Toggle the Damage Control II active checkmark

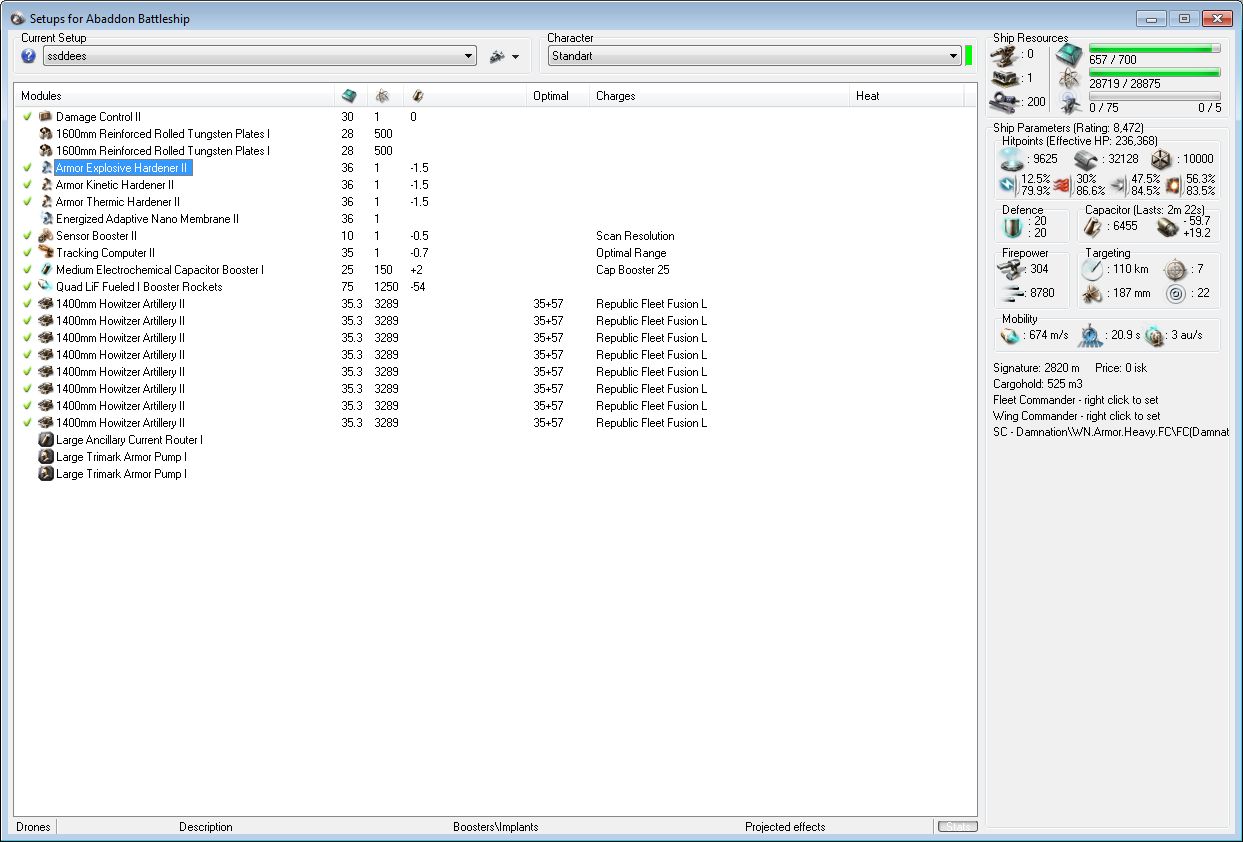point(28,117)
